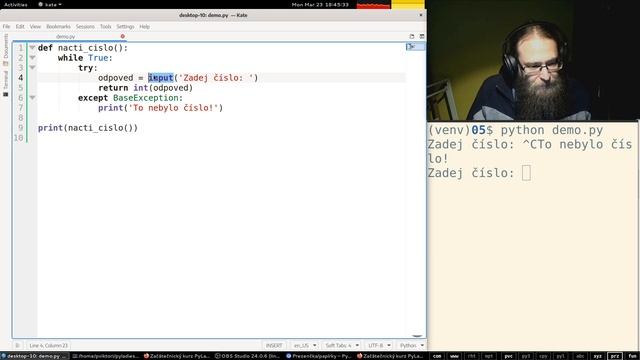Click line number 8 in the gutter
The width and height of the screenshot is (640, 360).
[20, 118]
